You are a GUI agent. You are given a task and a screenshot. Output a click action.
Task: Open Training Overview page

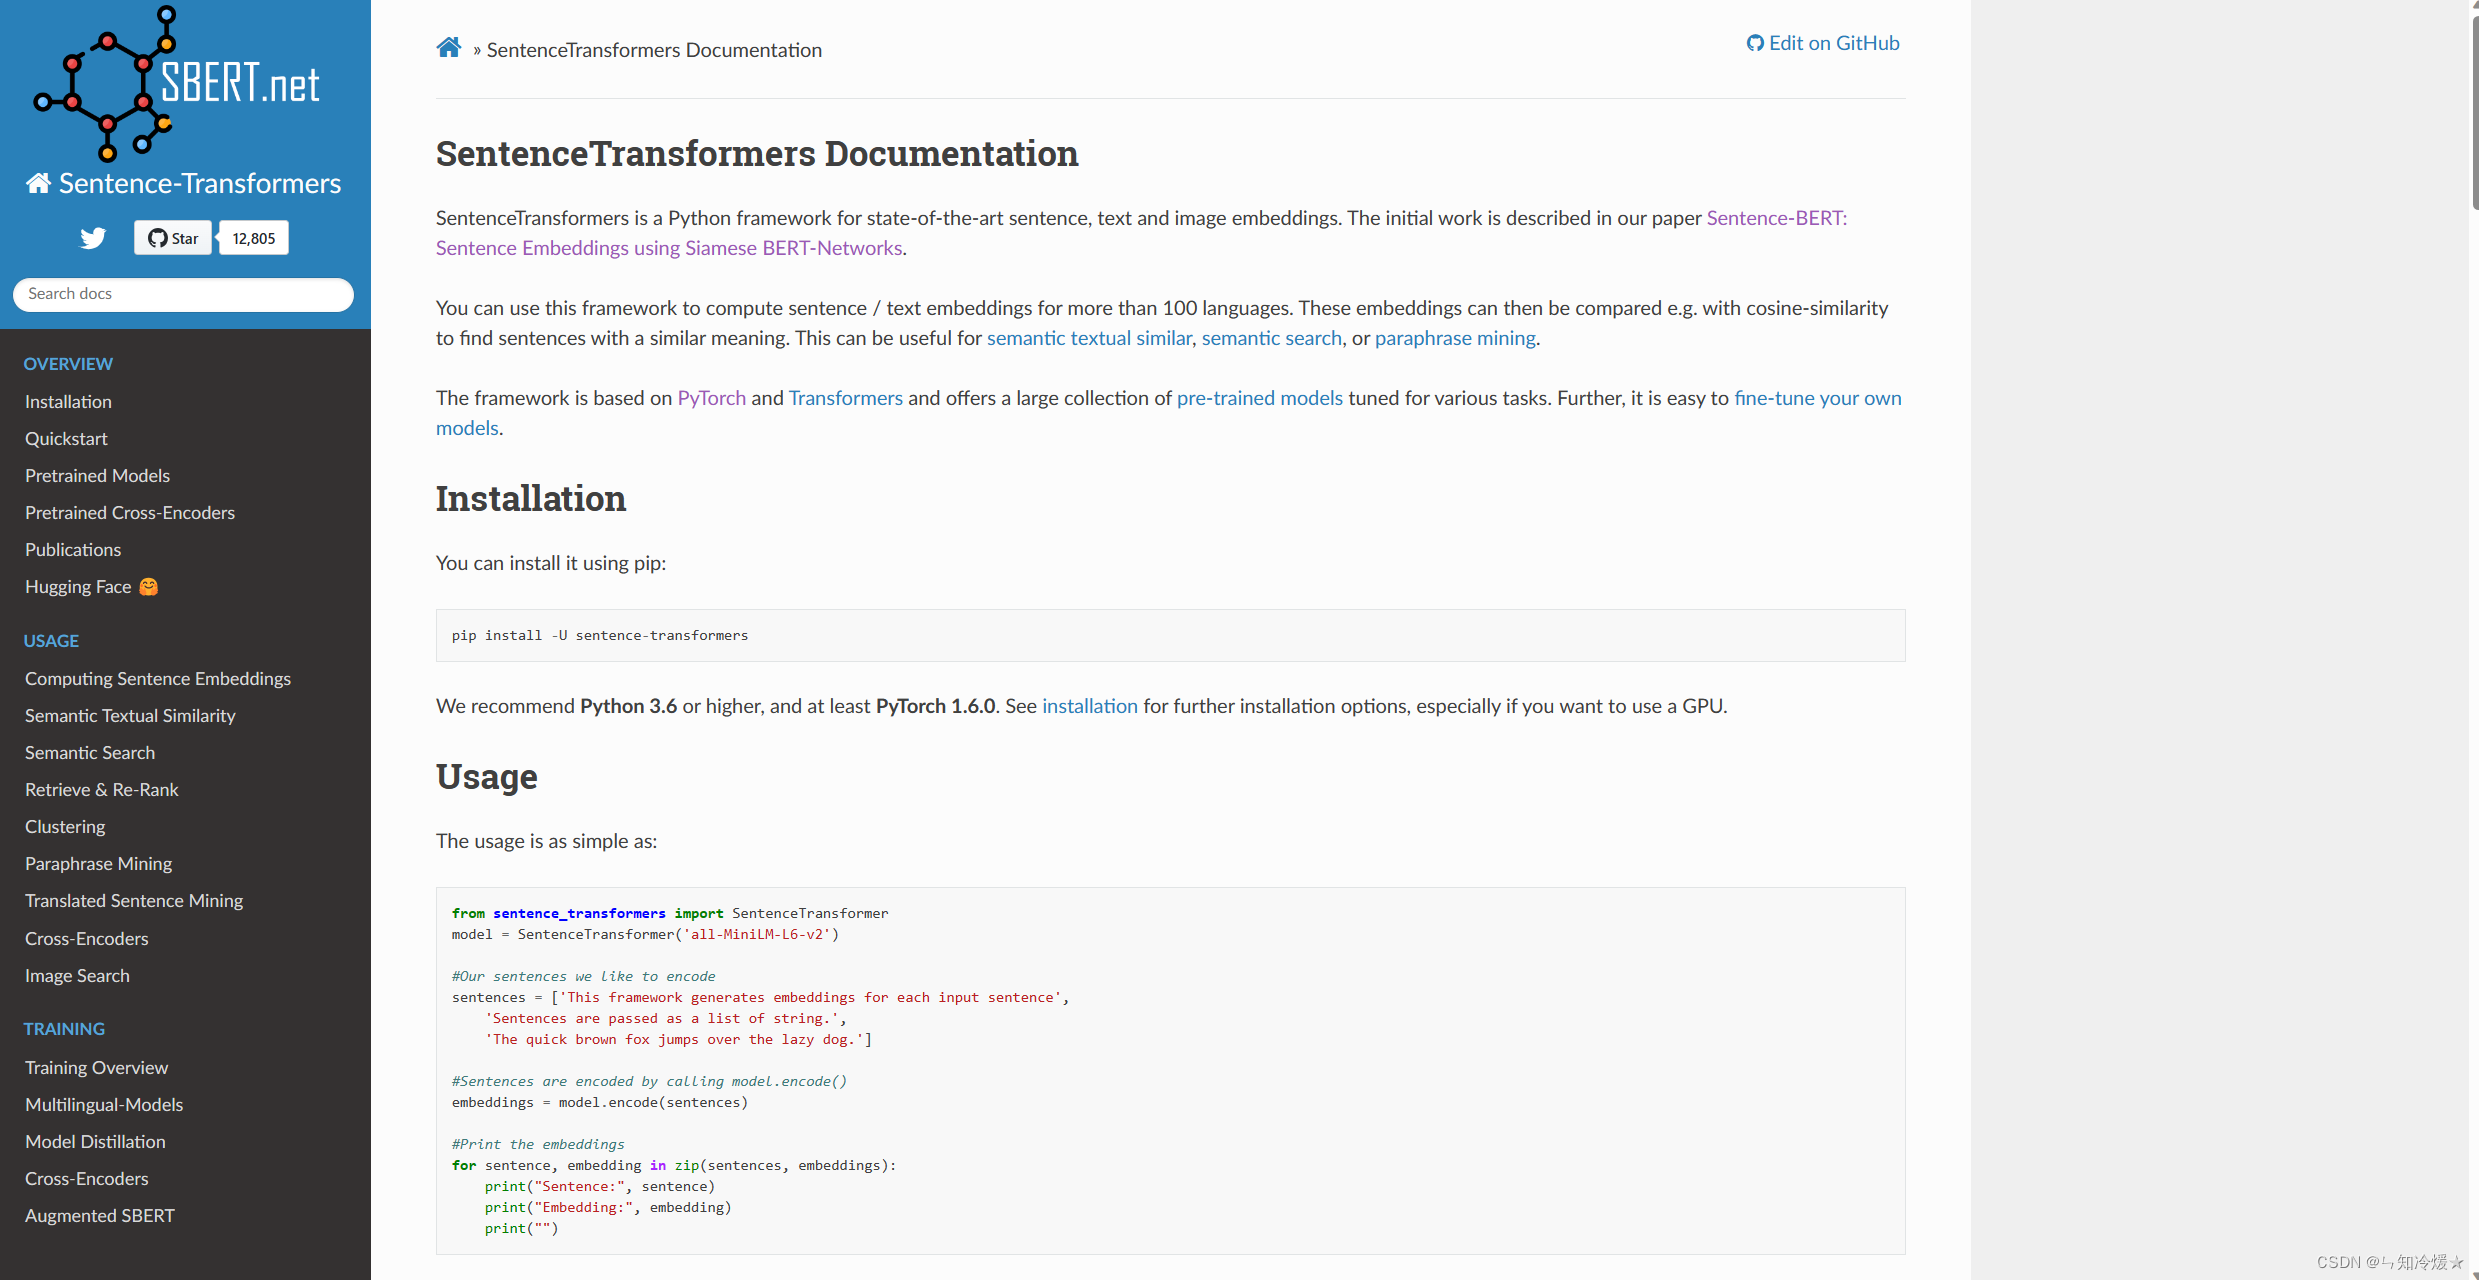click(x=96, y=1067)
